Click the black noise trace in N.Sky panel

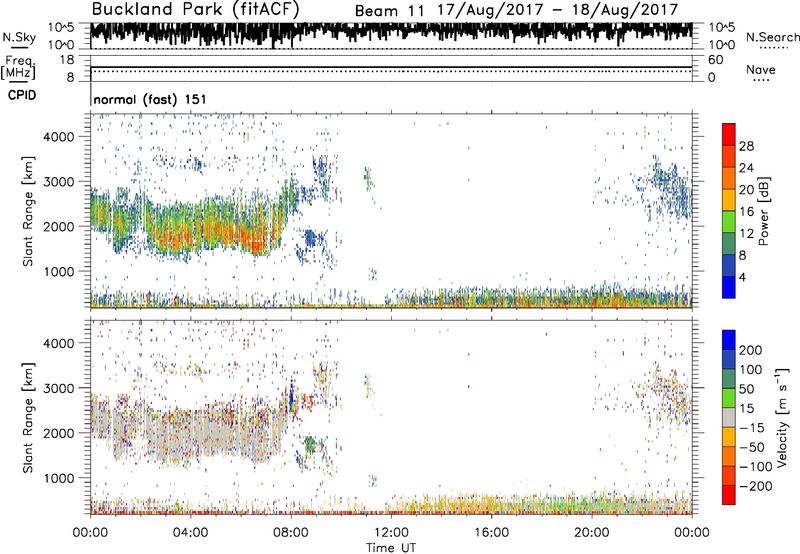coord(391,32)
